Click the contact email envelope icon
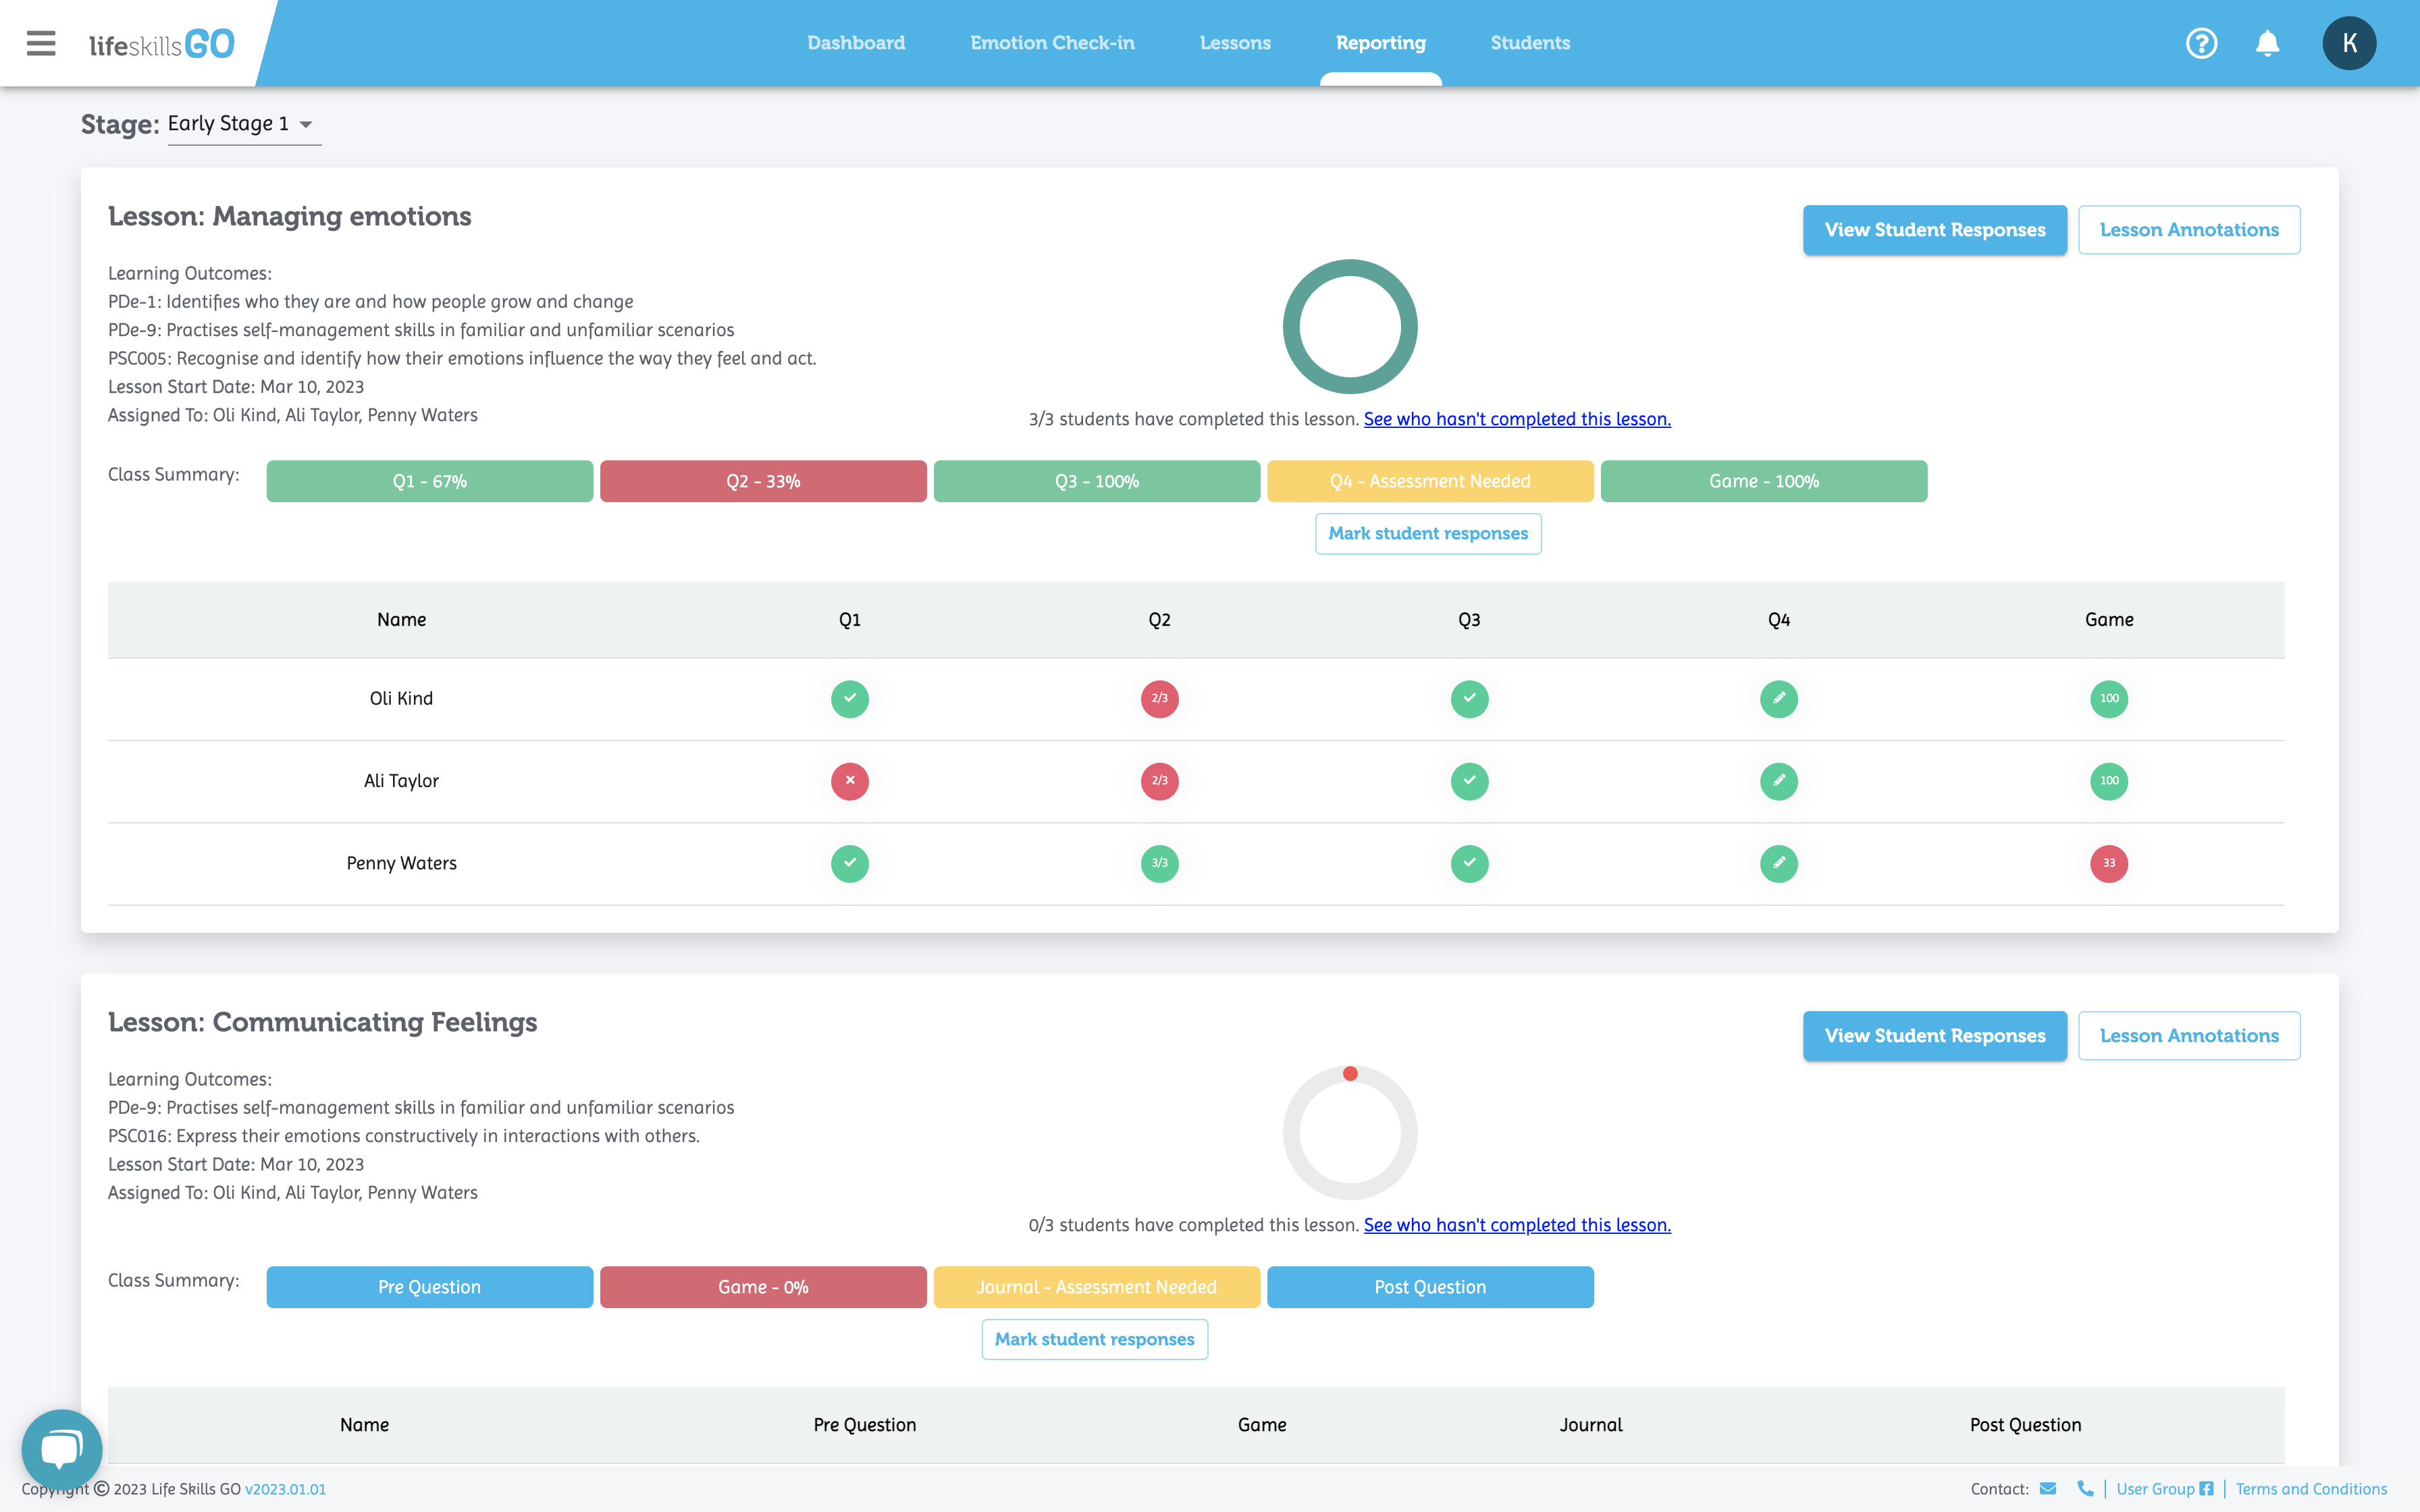The image size is (2420, 1512). coord(2047,1489)
